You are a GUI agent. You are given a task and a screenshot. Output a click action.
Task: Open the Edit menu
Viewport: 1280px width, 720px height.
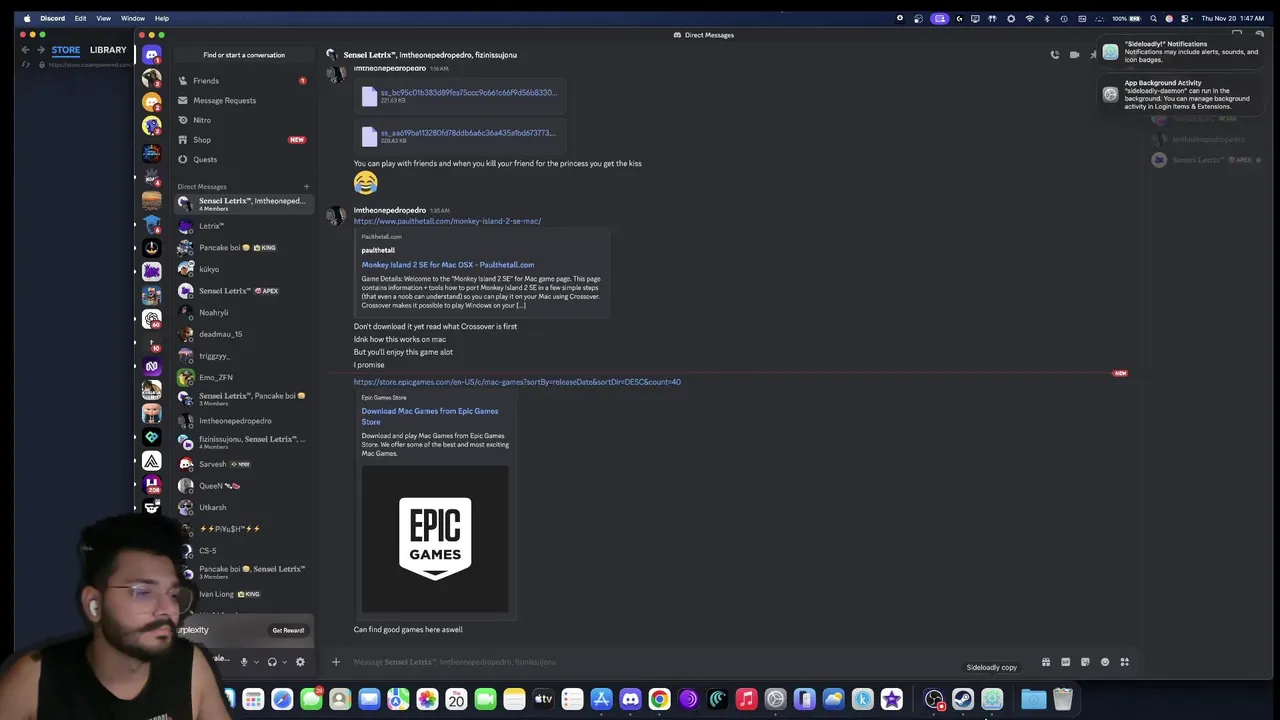point(80,18)
